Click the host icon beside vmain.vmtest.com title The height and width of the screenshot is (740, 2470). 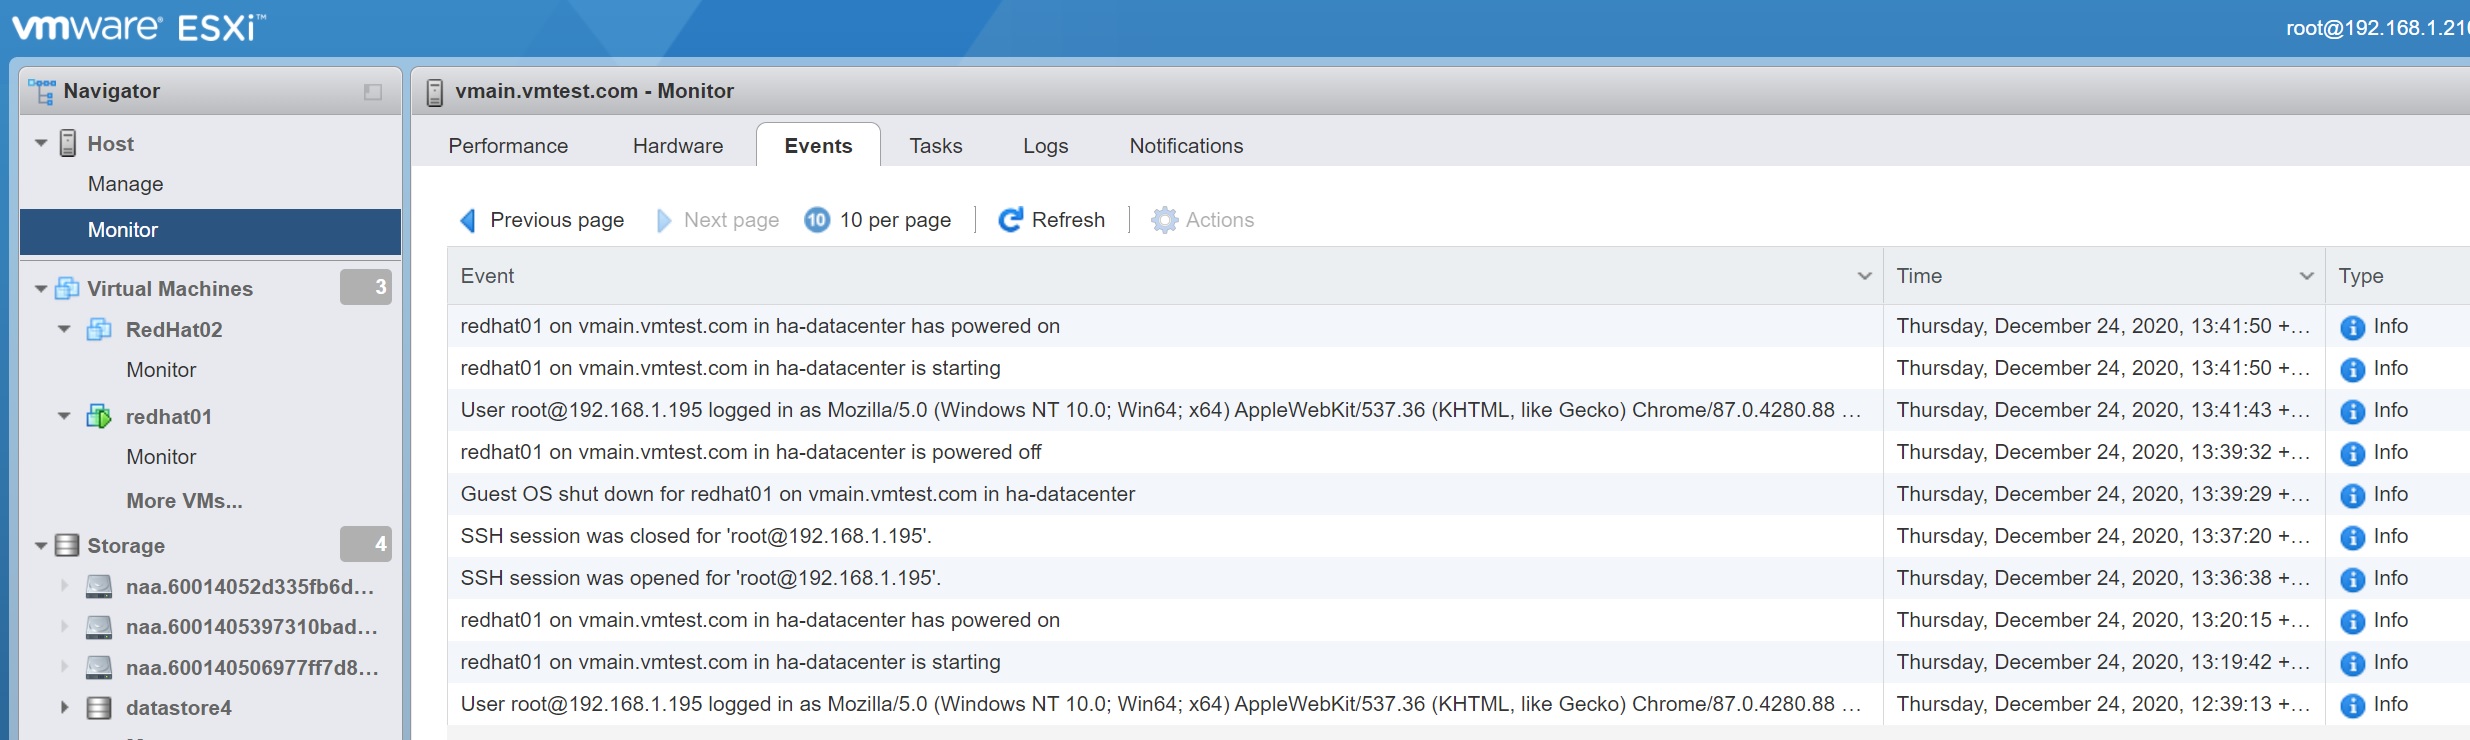point(435,92)
